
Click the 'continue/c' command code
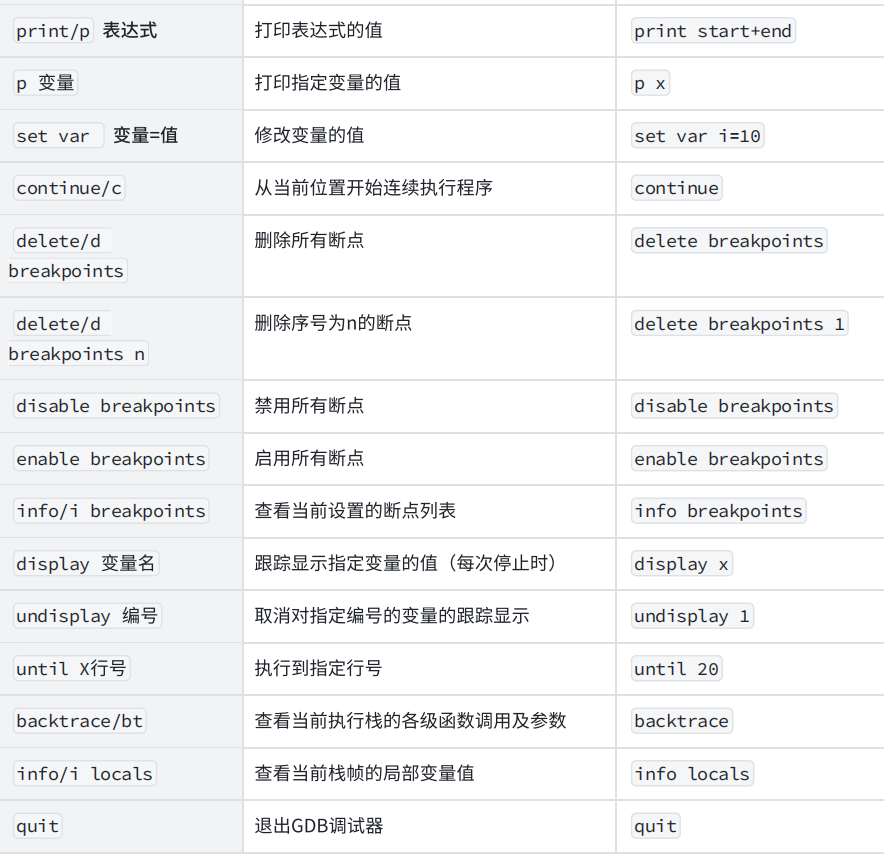[69, 188]
